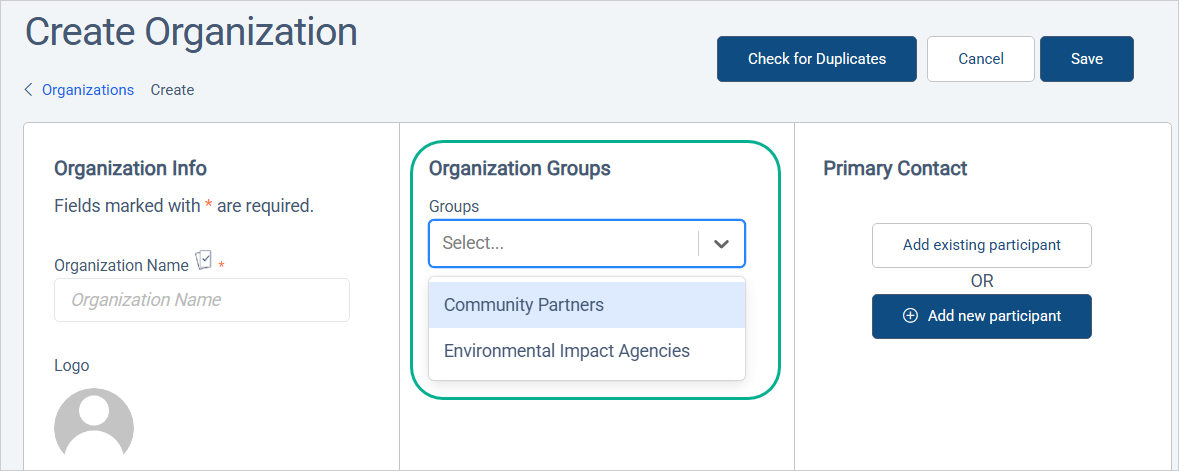Click the Organization Groups section heading
1179x471 pixels.
[x=519, y=168]
